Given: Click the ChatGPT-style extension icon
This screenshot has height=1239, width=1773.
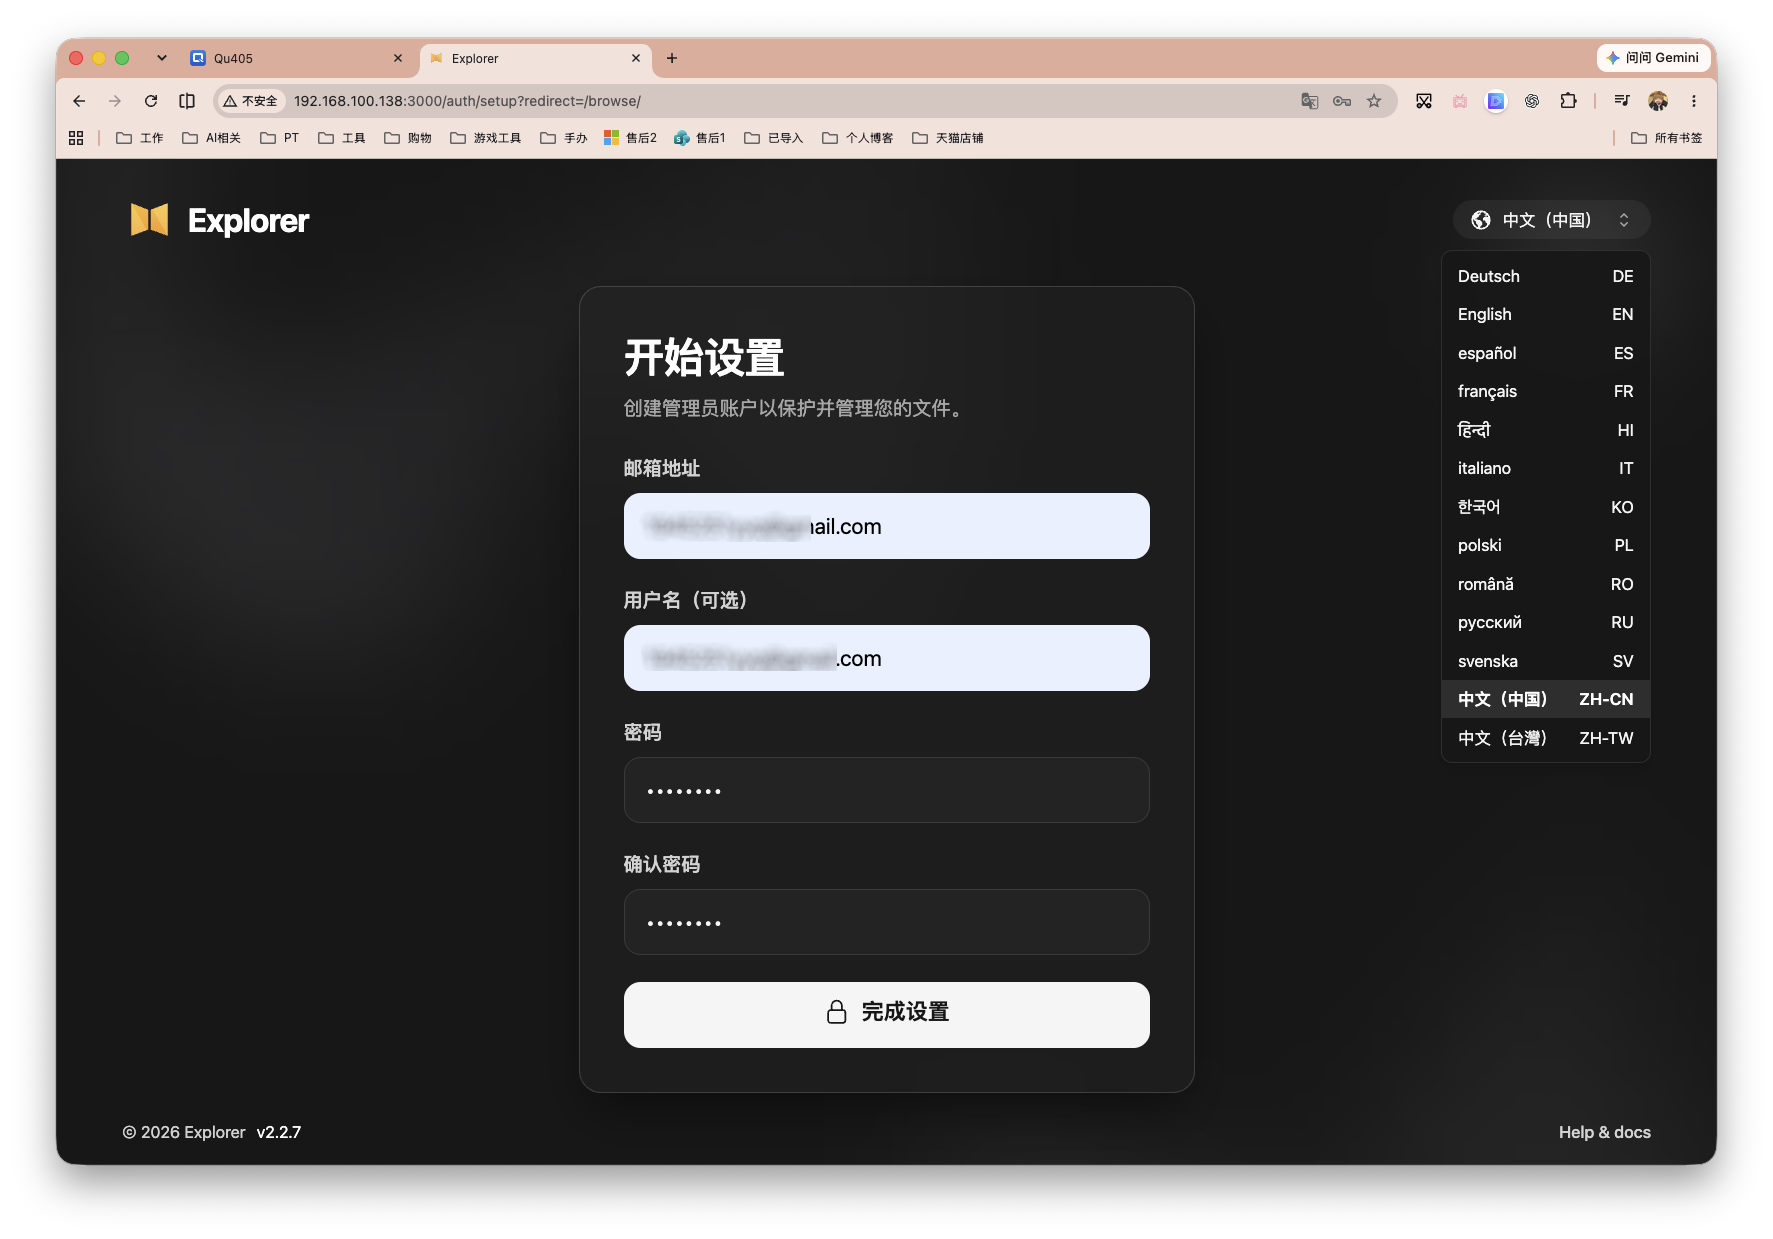Looking at the screenshot, I should pos(1532,101).
